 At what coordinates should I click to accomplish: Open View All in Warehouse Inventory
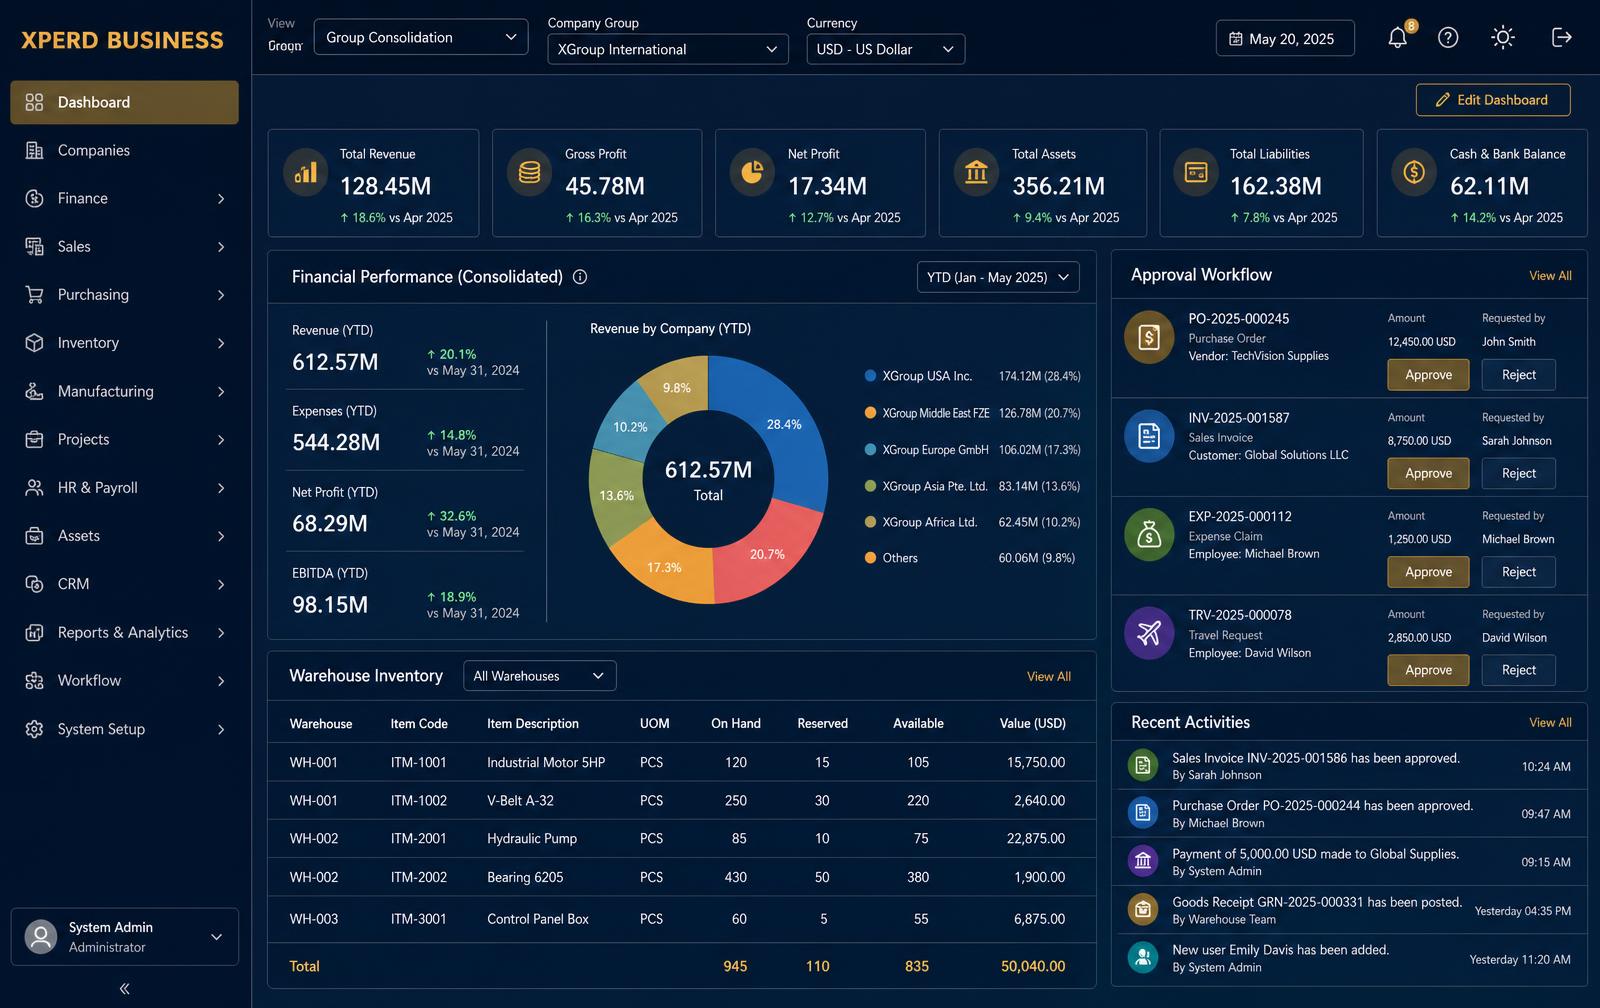coord(1048,677)
